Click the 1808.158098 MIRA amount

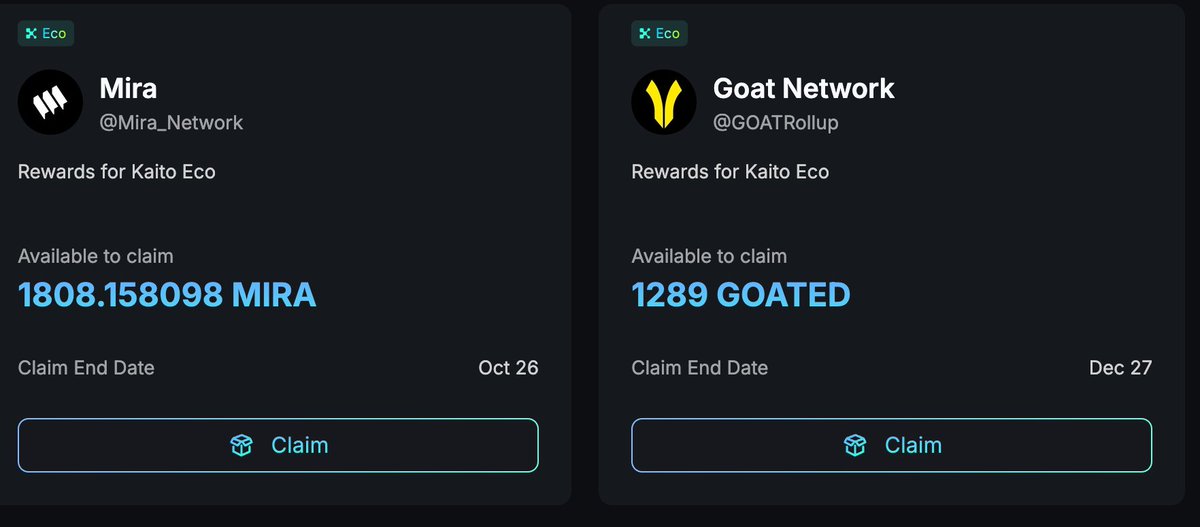[167, 294]
